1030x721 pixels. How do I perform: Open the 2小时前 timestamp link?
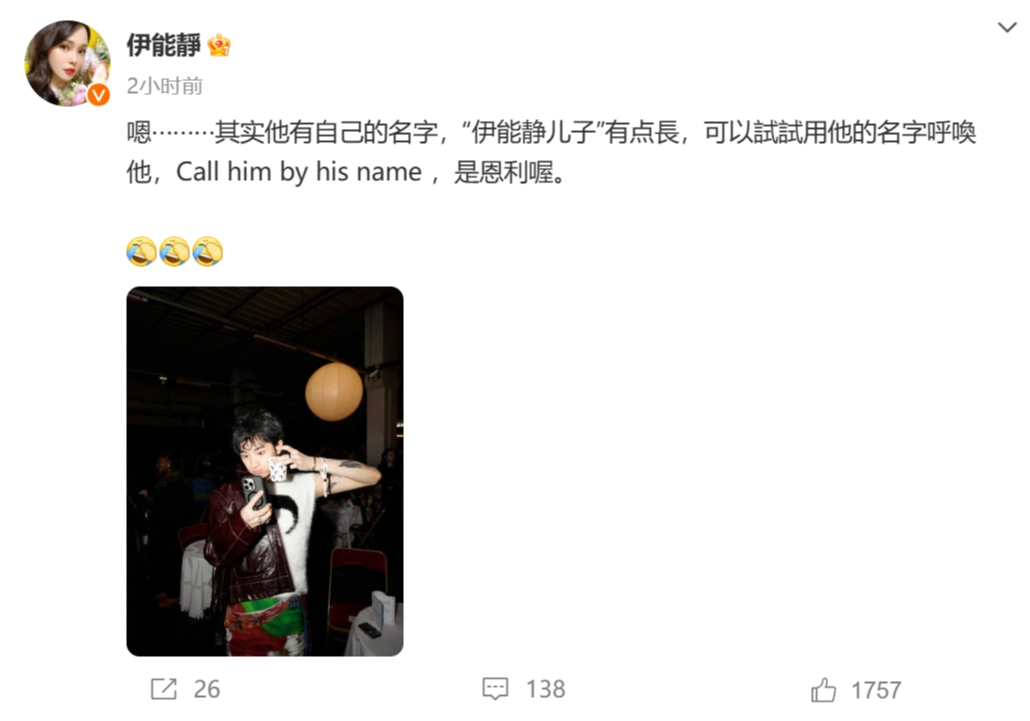[164, 86]
